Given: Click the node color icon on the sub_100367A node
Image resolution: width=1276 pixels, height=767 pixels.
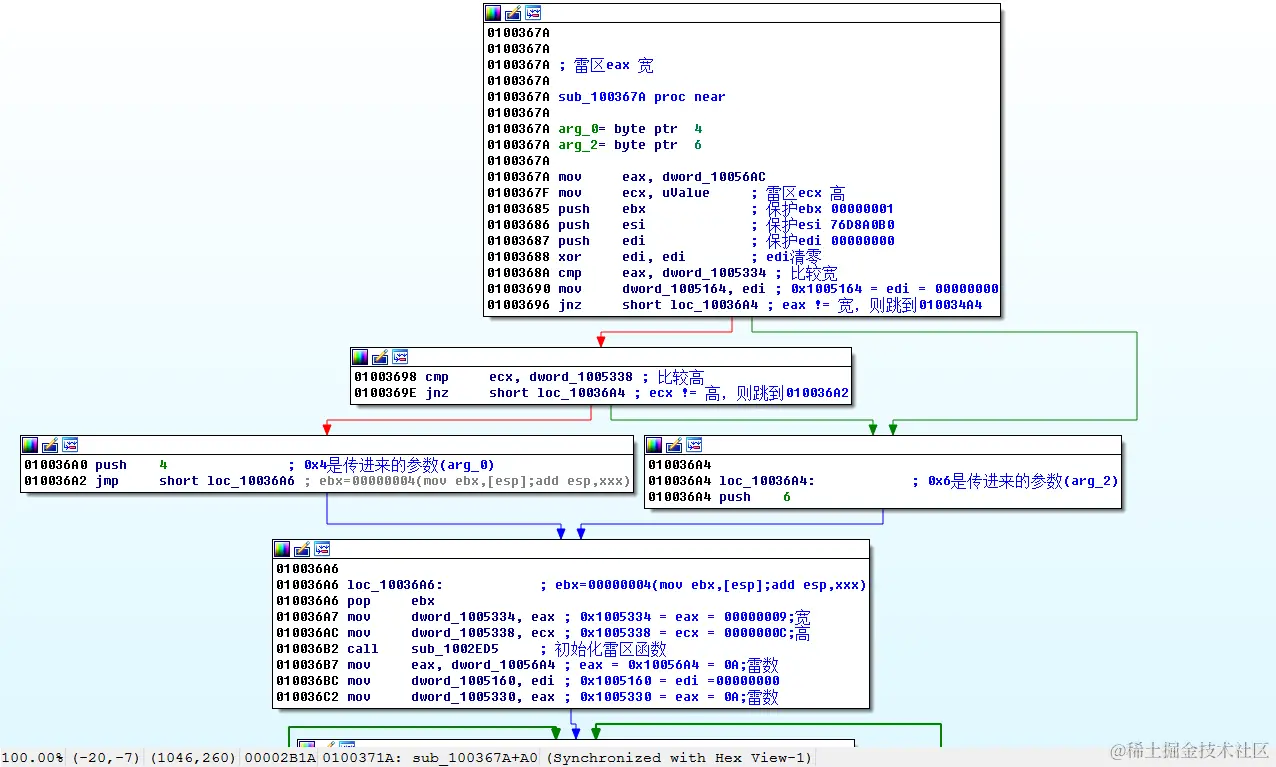Looking at the screenshot, I should click(493, 13).
